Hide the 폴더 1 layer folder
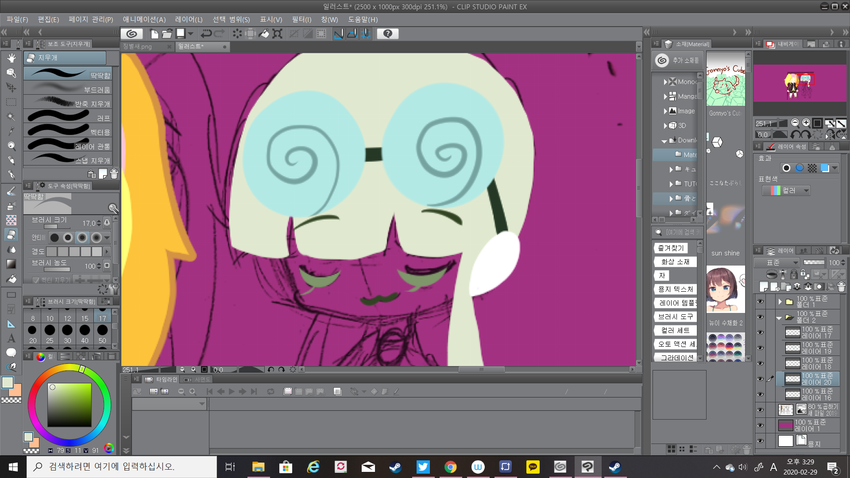Viewport: 850px width, 478px height. coord(760,301)
